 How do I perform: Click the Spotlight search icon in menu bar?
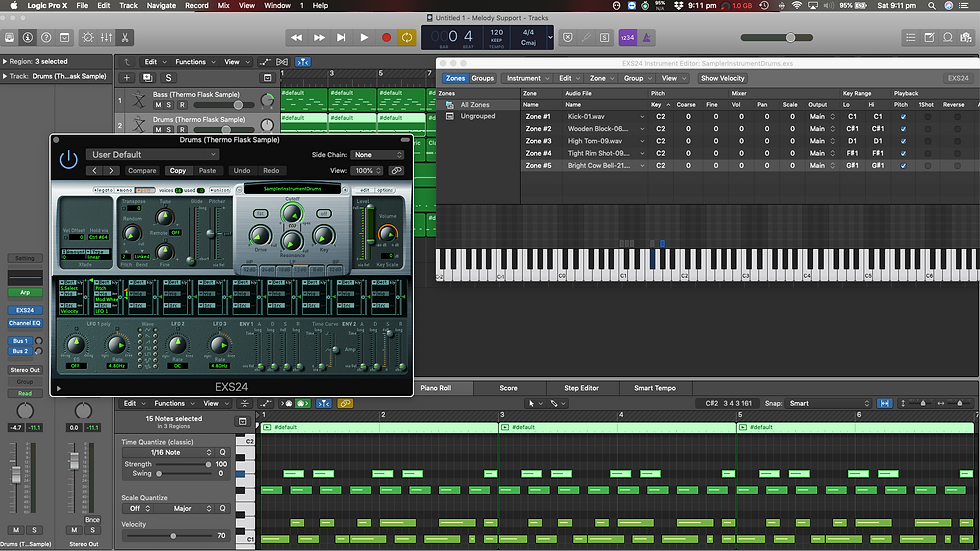(932, 6)
